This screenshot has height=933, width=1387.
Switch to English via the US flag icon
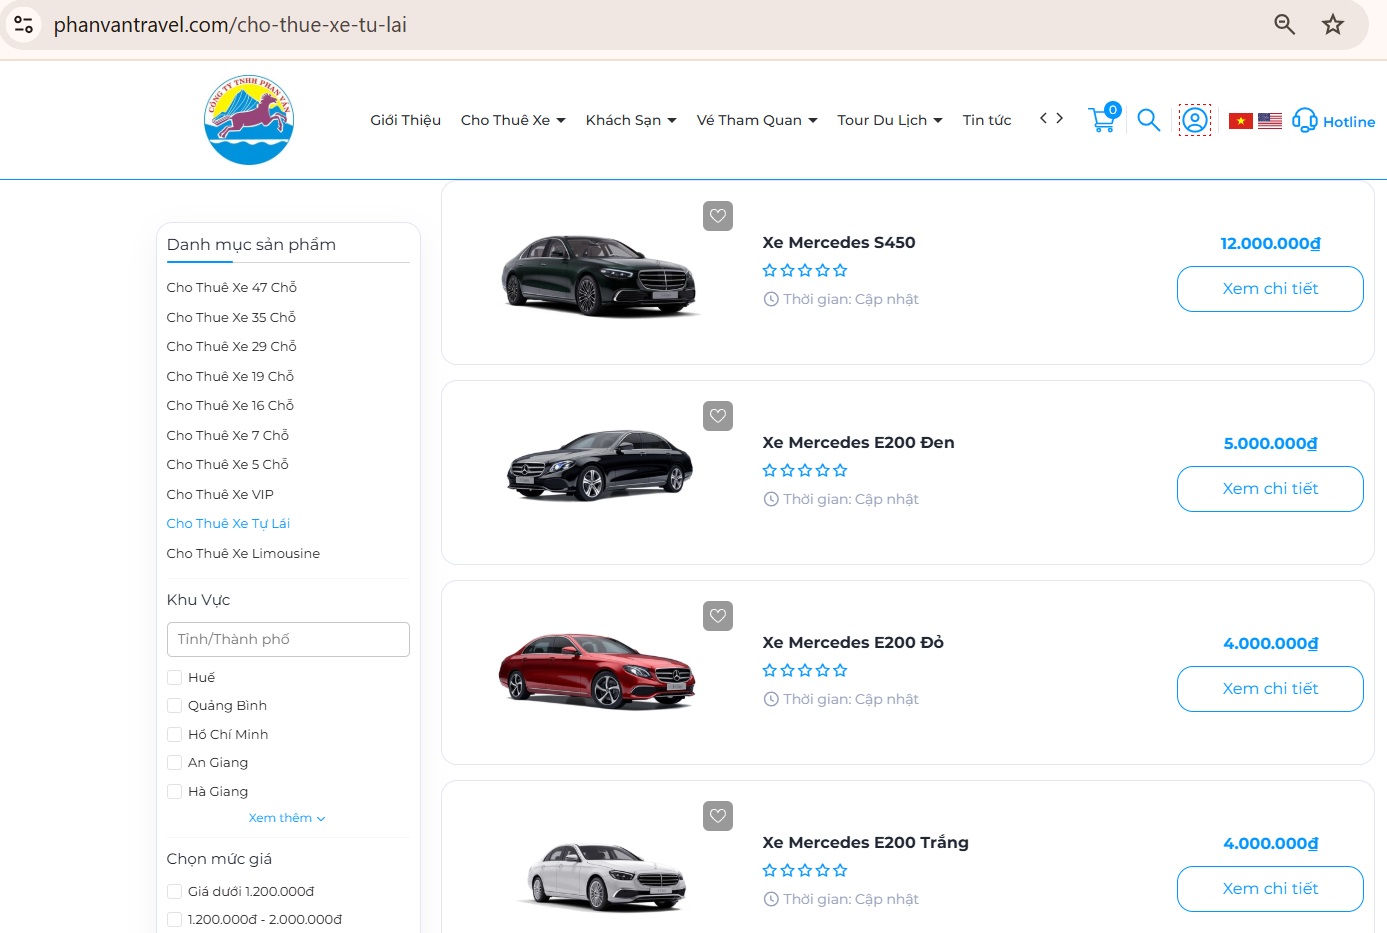[1270, 119]
